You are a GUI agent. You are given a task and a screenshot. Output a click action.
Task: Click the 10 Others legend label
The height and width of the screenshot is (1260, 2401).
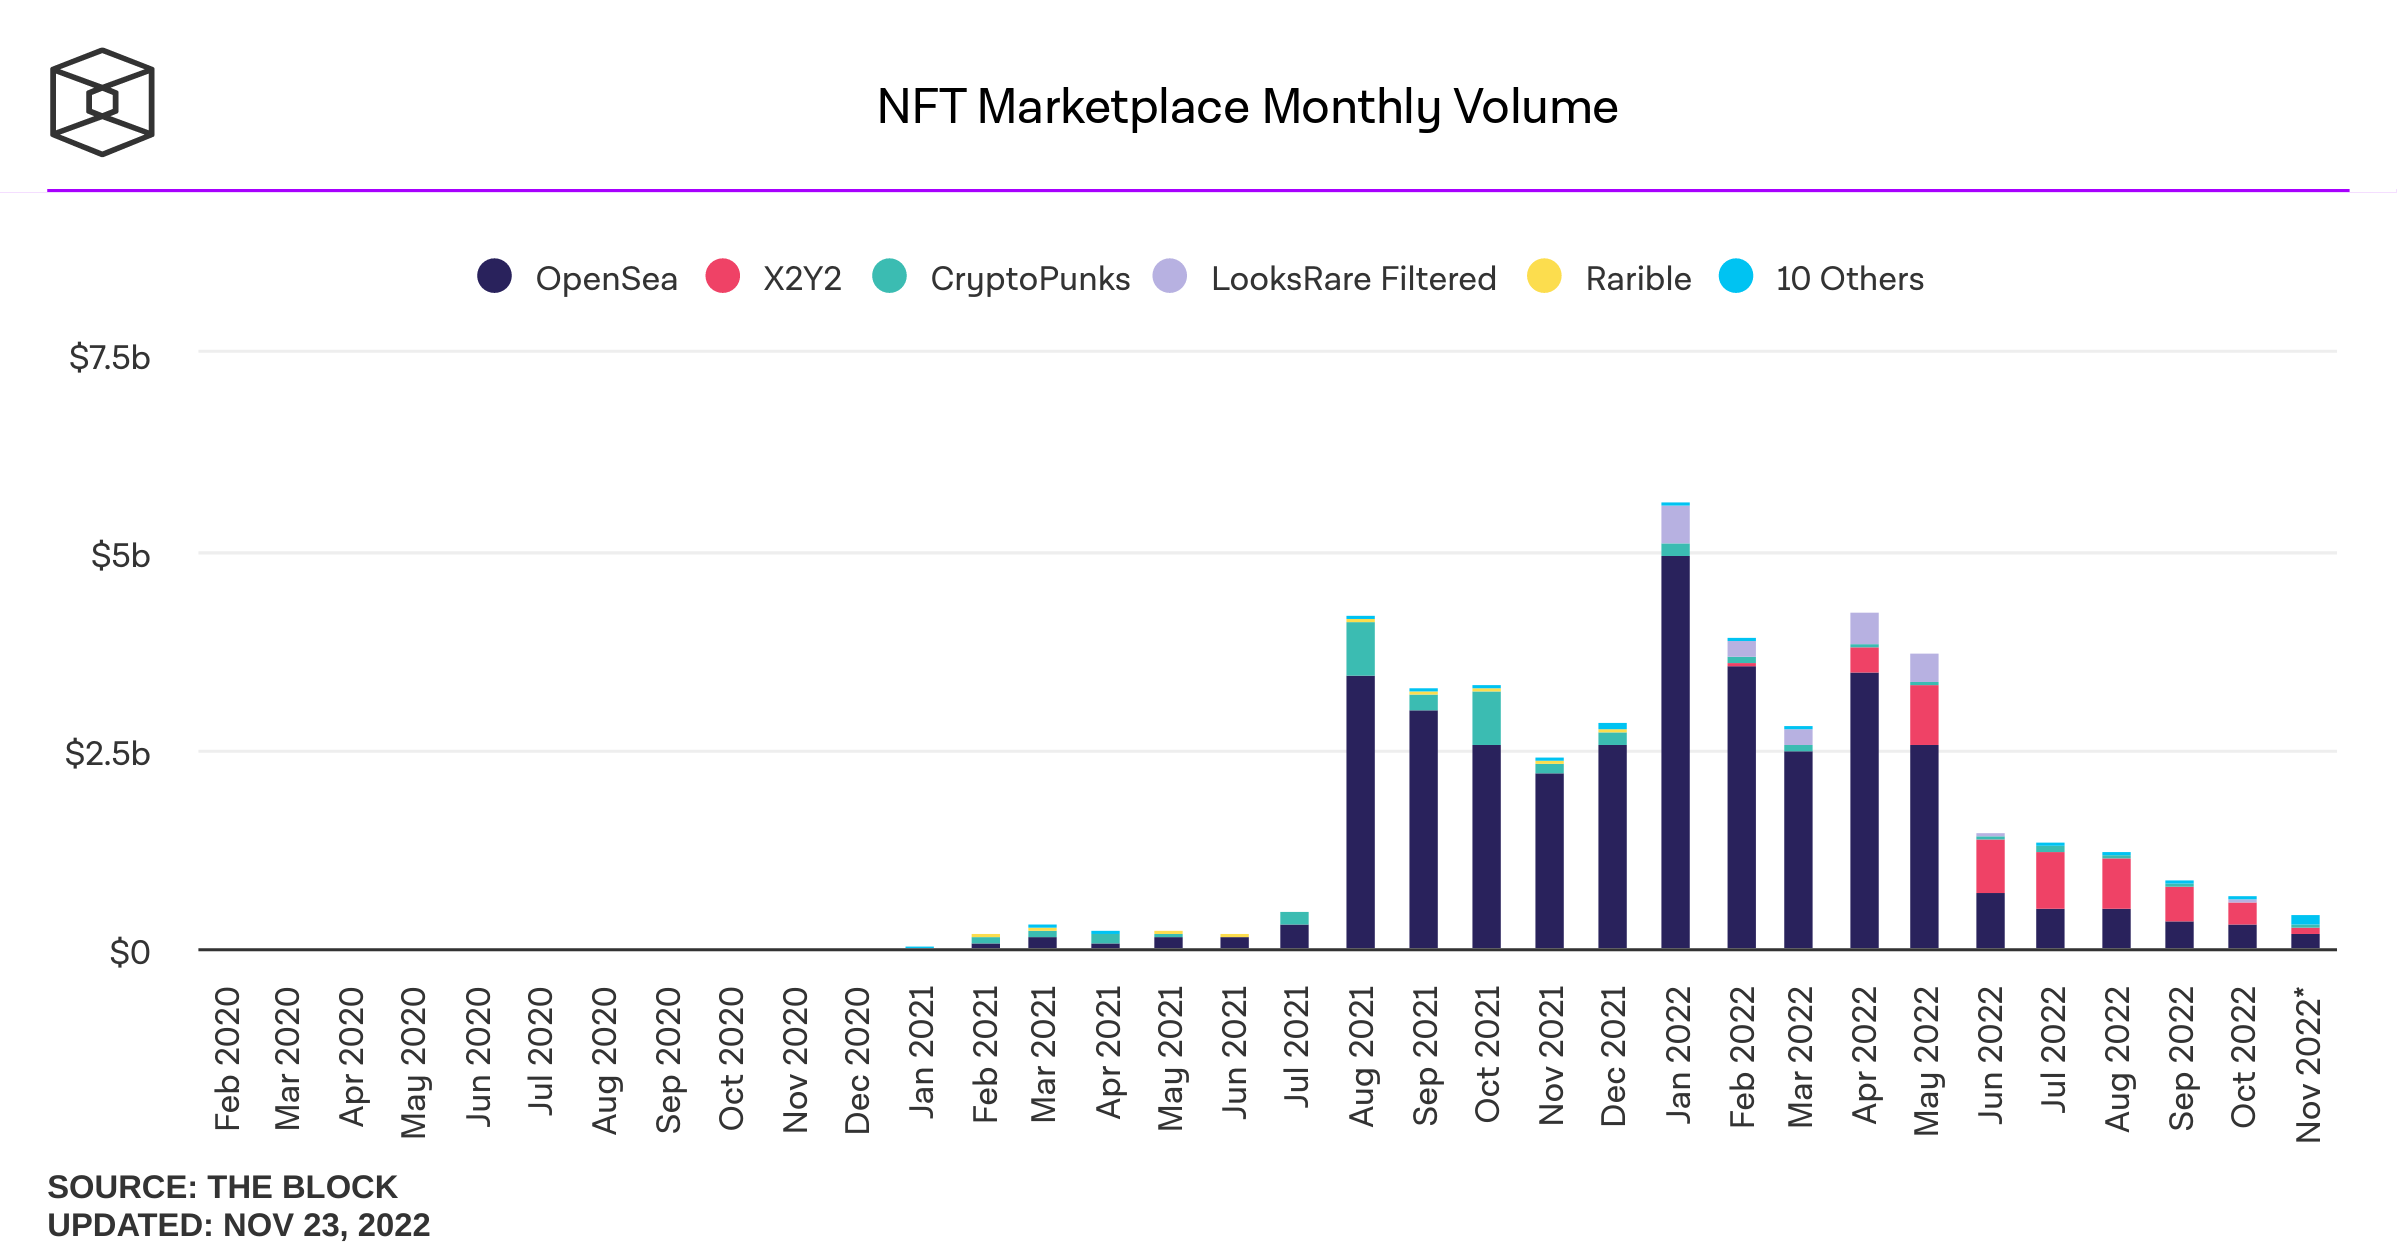pos(1849,279)
